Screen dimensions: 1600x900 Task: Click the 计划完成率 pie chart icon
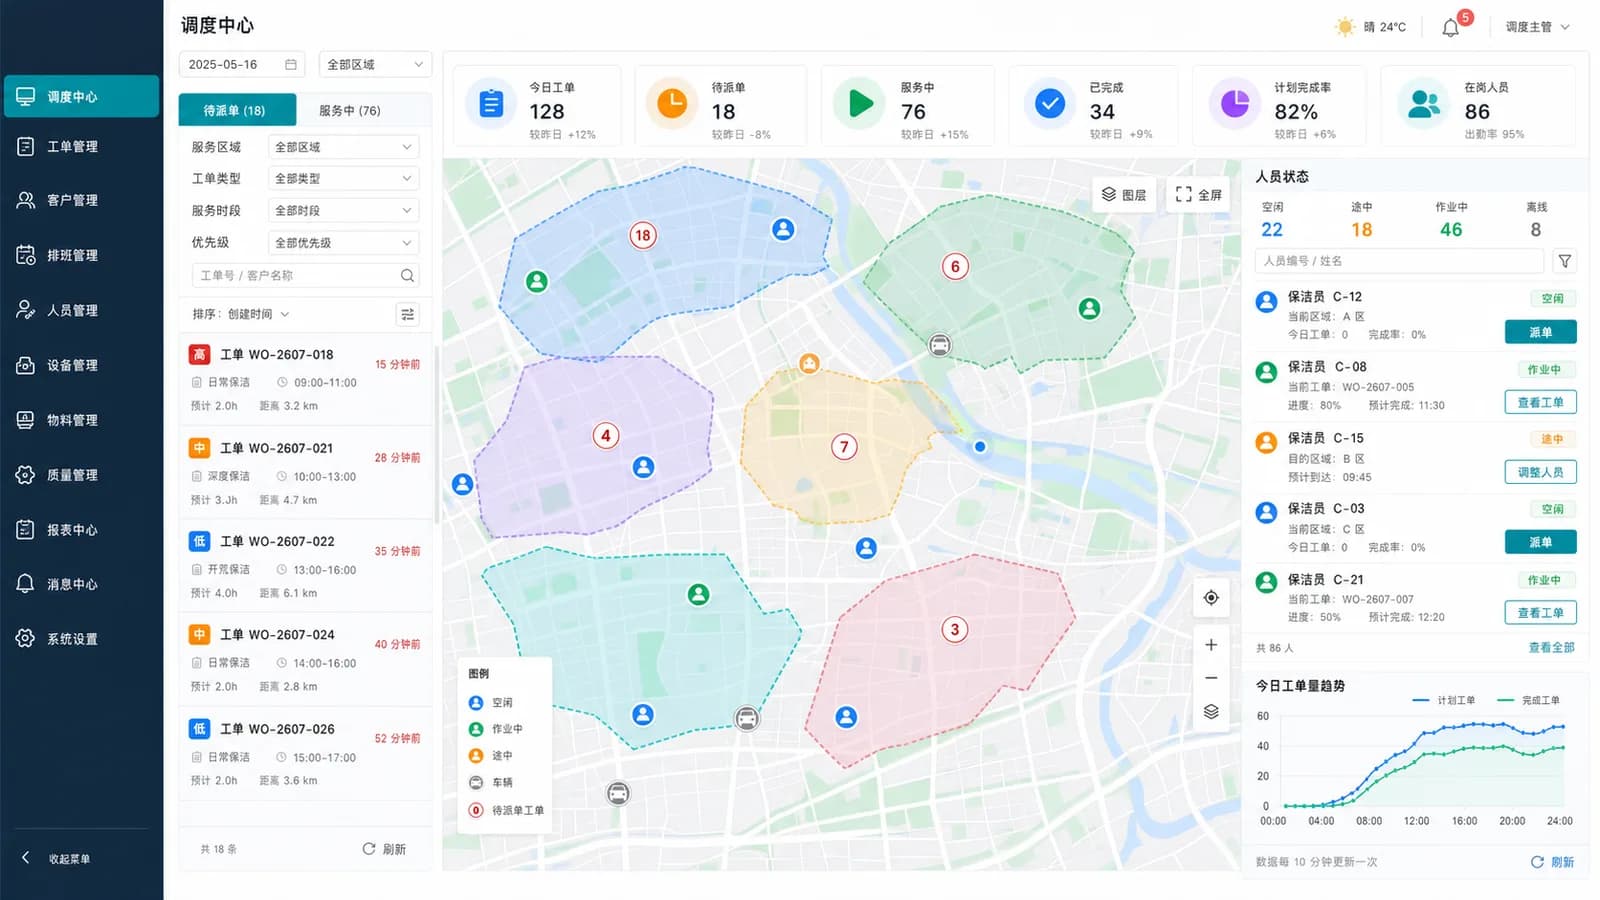tap(1235, 103)
